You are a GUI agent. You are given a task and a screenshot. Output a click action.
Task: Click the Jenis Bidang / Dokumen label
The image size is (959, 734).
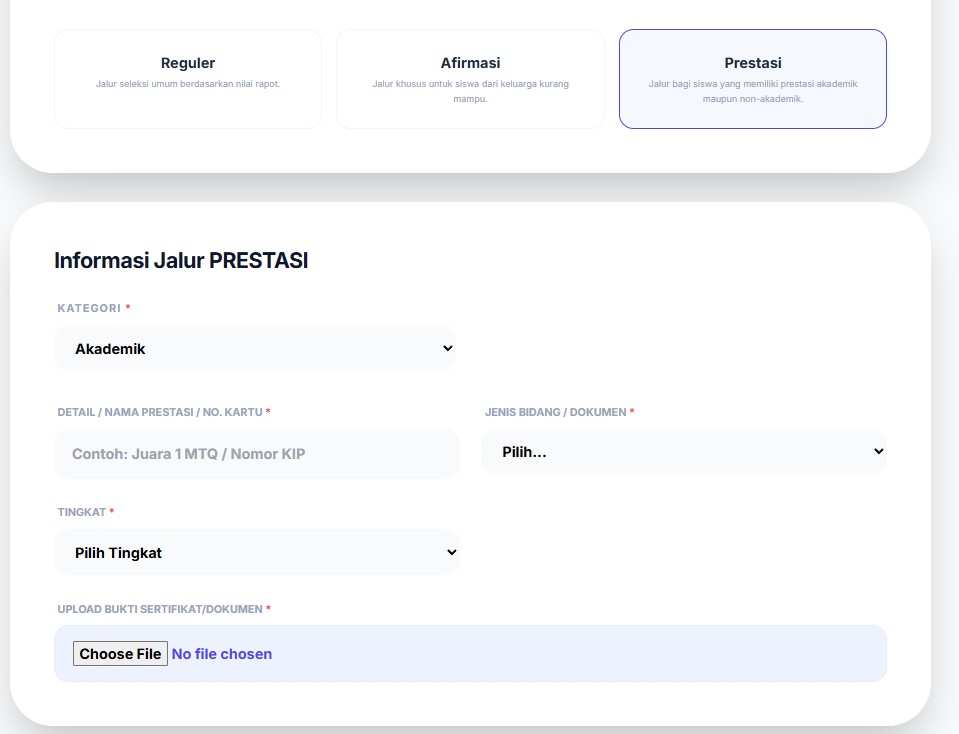555,412
